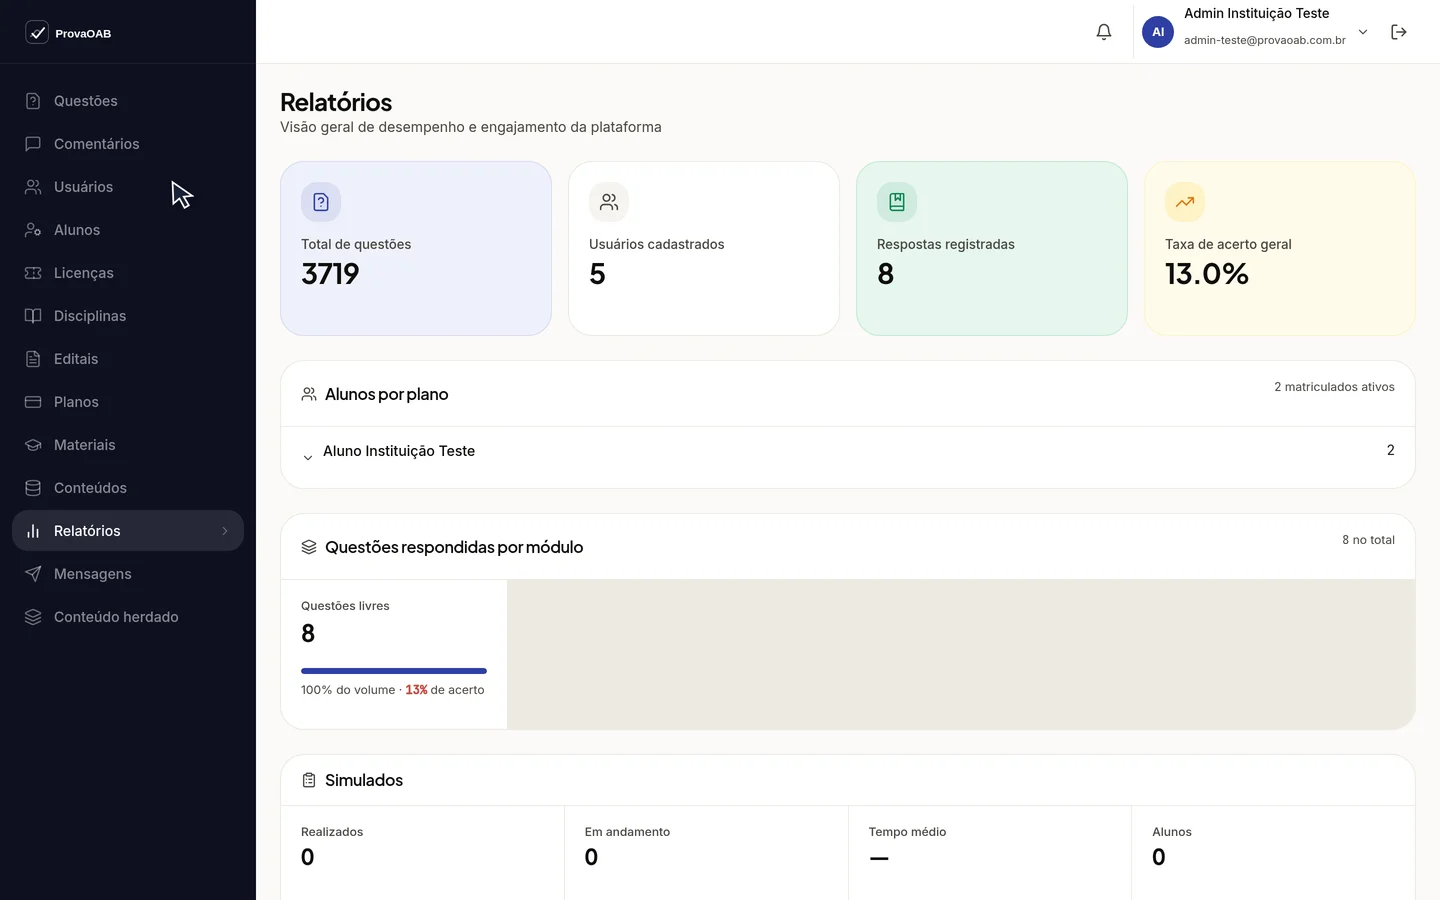Click the Questões livres volume progress bar
The image size is (1440, 900).
[394, 671]
